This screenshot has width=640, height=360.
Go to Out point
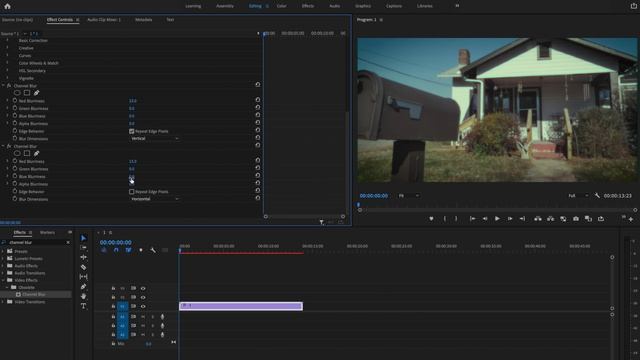click(x=522, y=219)
